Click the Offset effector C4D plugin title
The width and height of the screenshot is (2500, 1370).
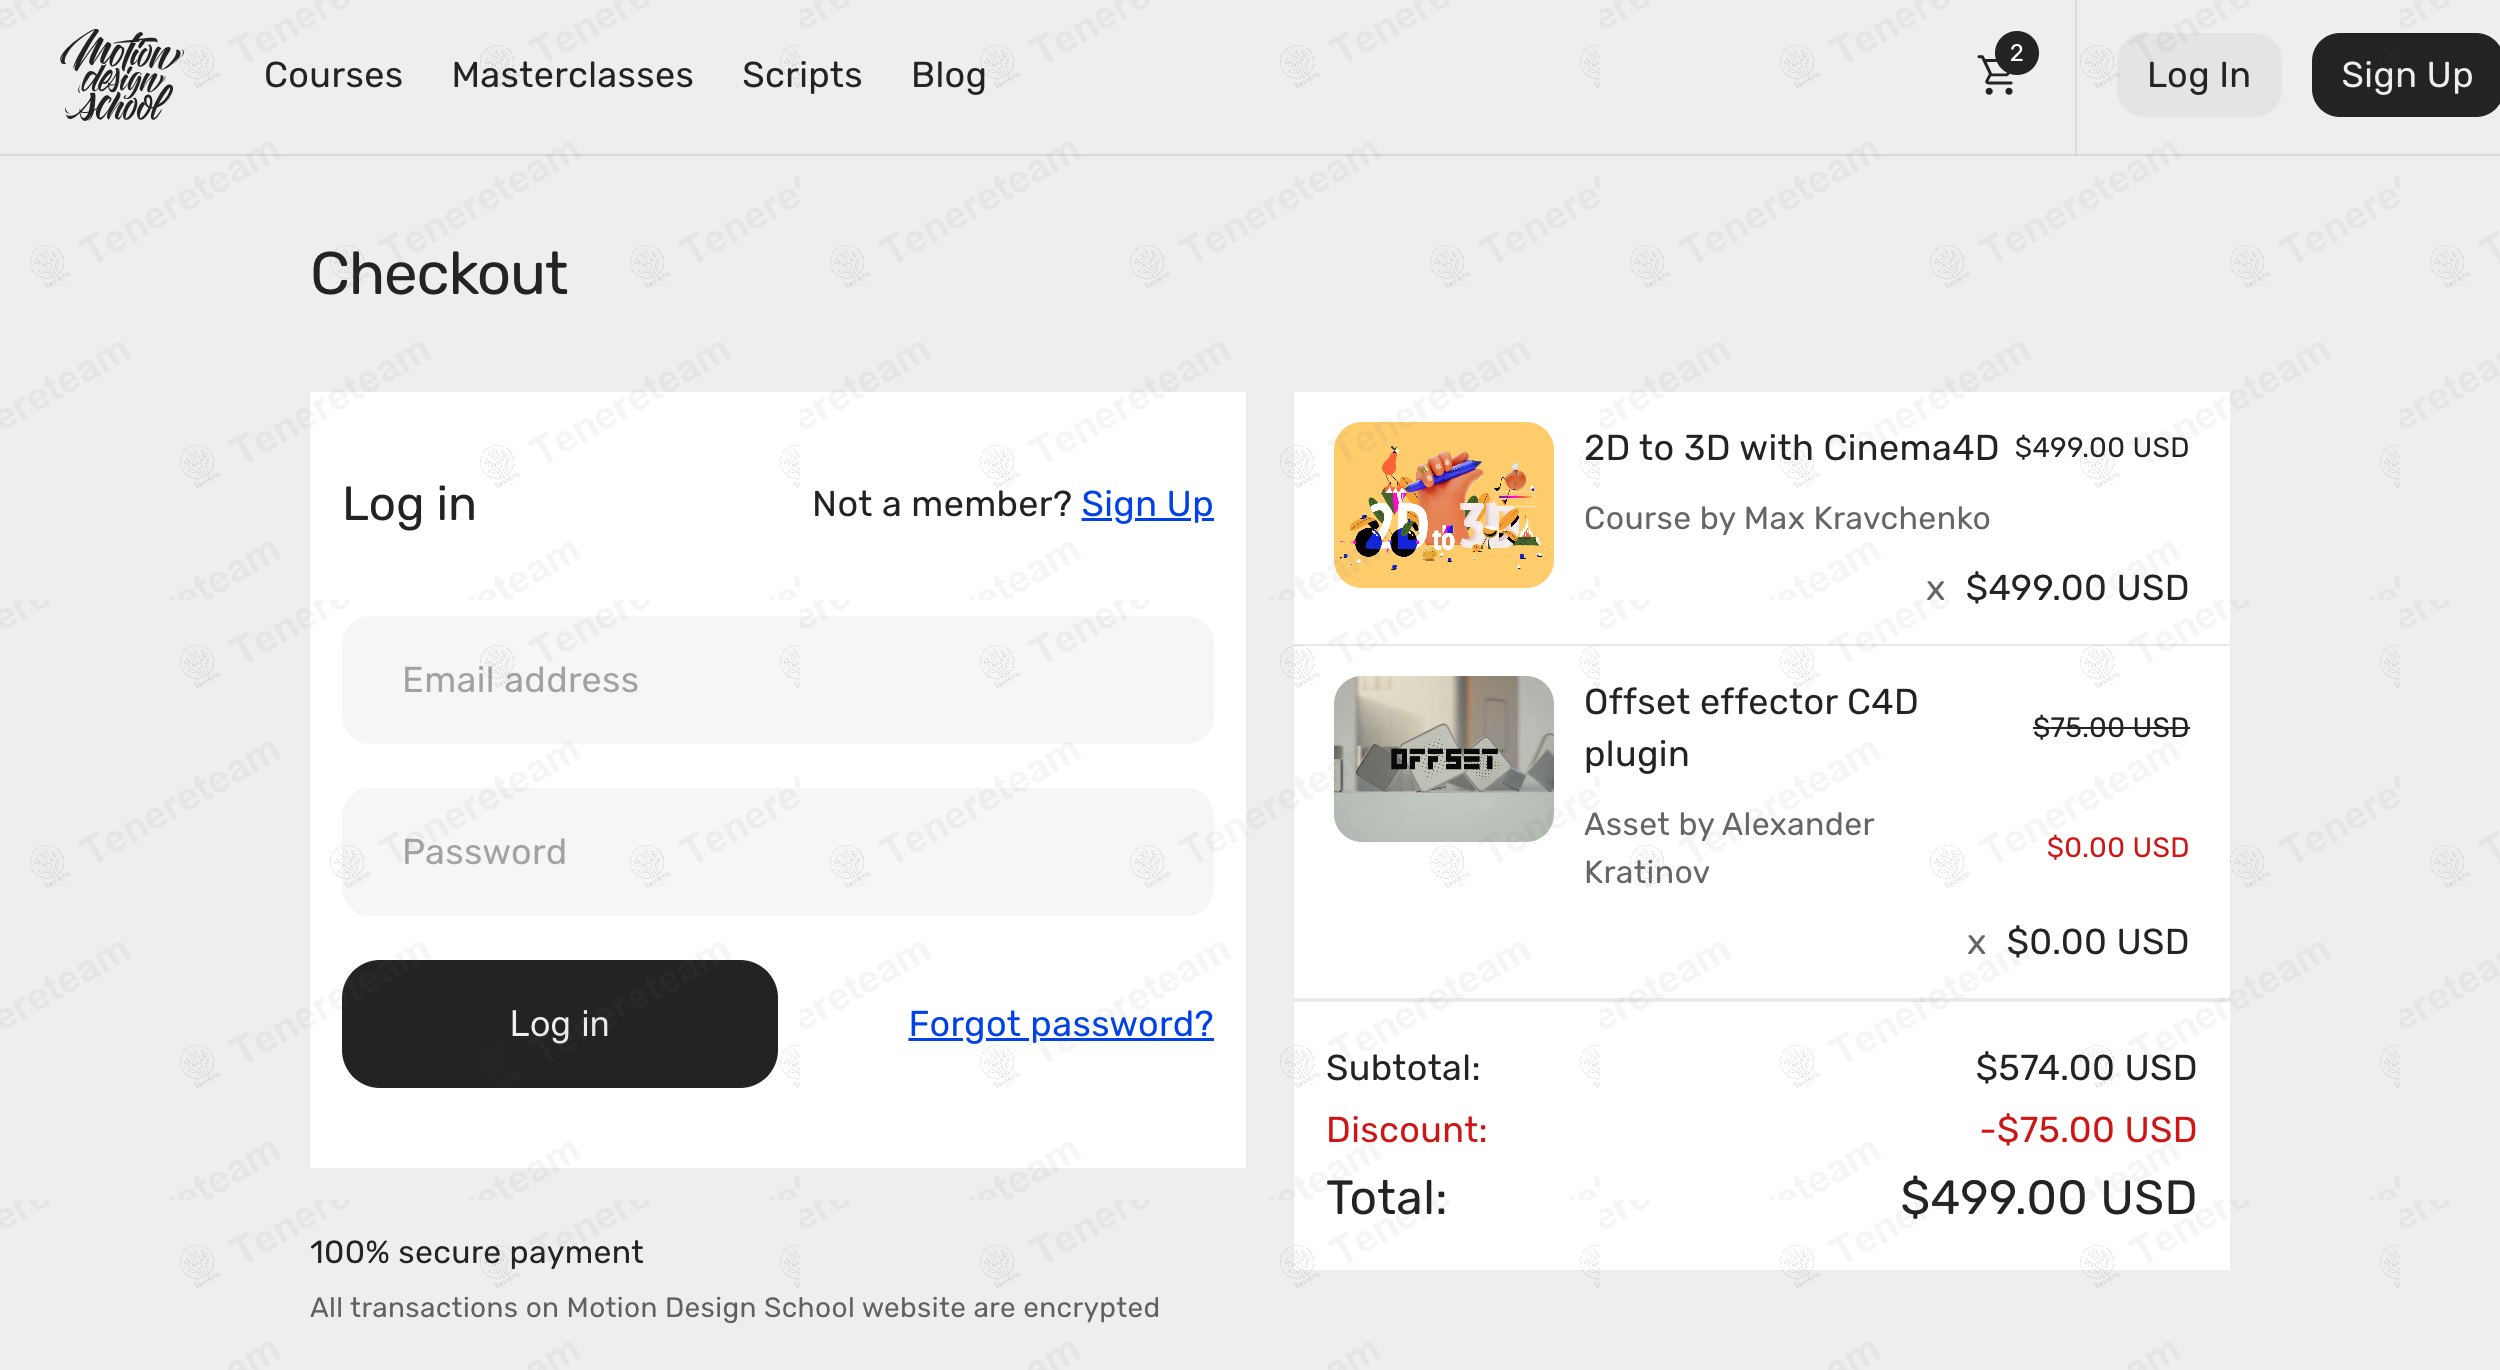pyautogui.click(x=1750, y=727)
